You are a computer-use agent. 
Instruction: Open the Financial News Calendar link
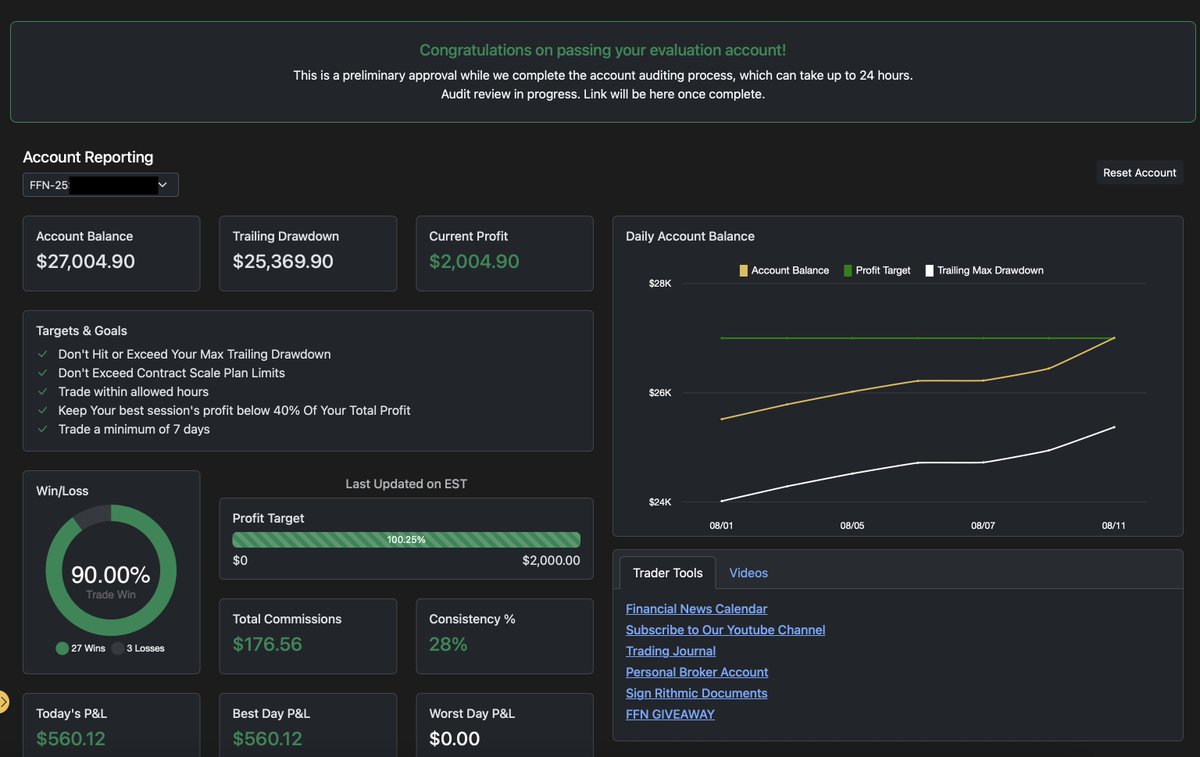(696, 608)
